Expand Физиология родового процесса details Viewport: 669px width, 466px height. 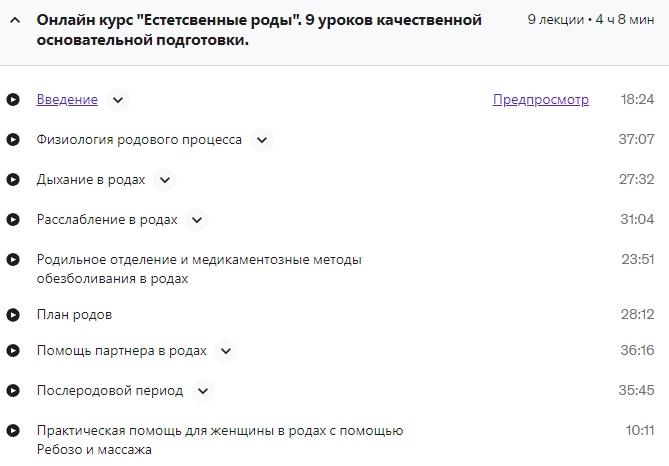pyautogui.click(x=262, y=140)
